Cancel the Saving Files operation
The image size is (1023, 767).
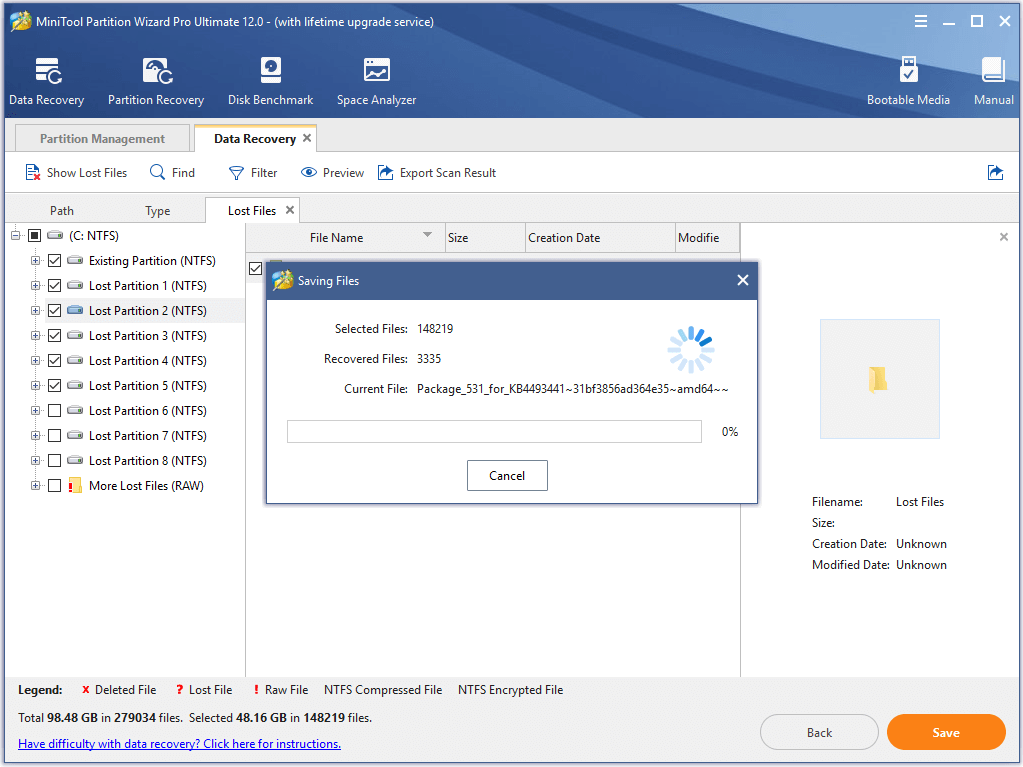pos(507,476)
